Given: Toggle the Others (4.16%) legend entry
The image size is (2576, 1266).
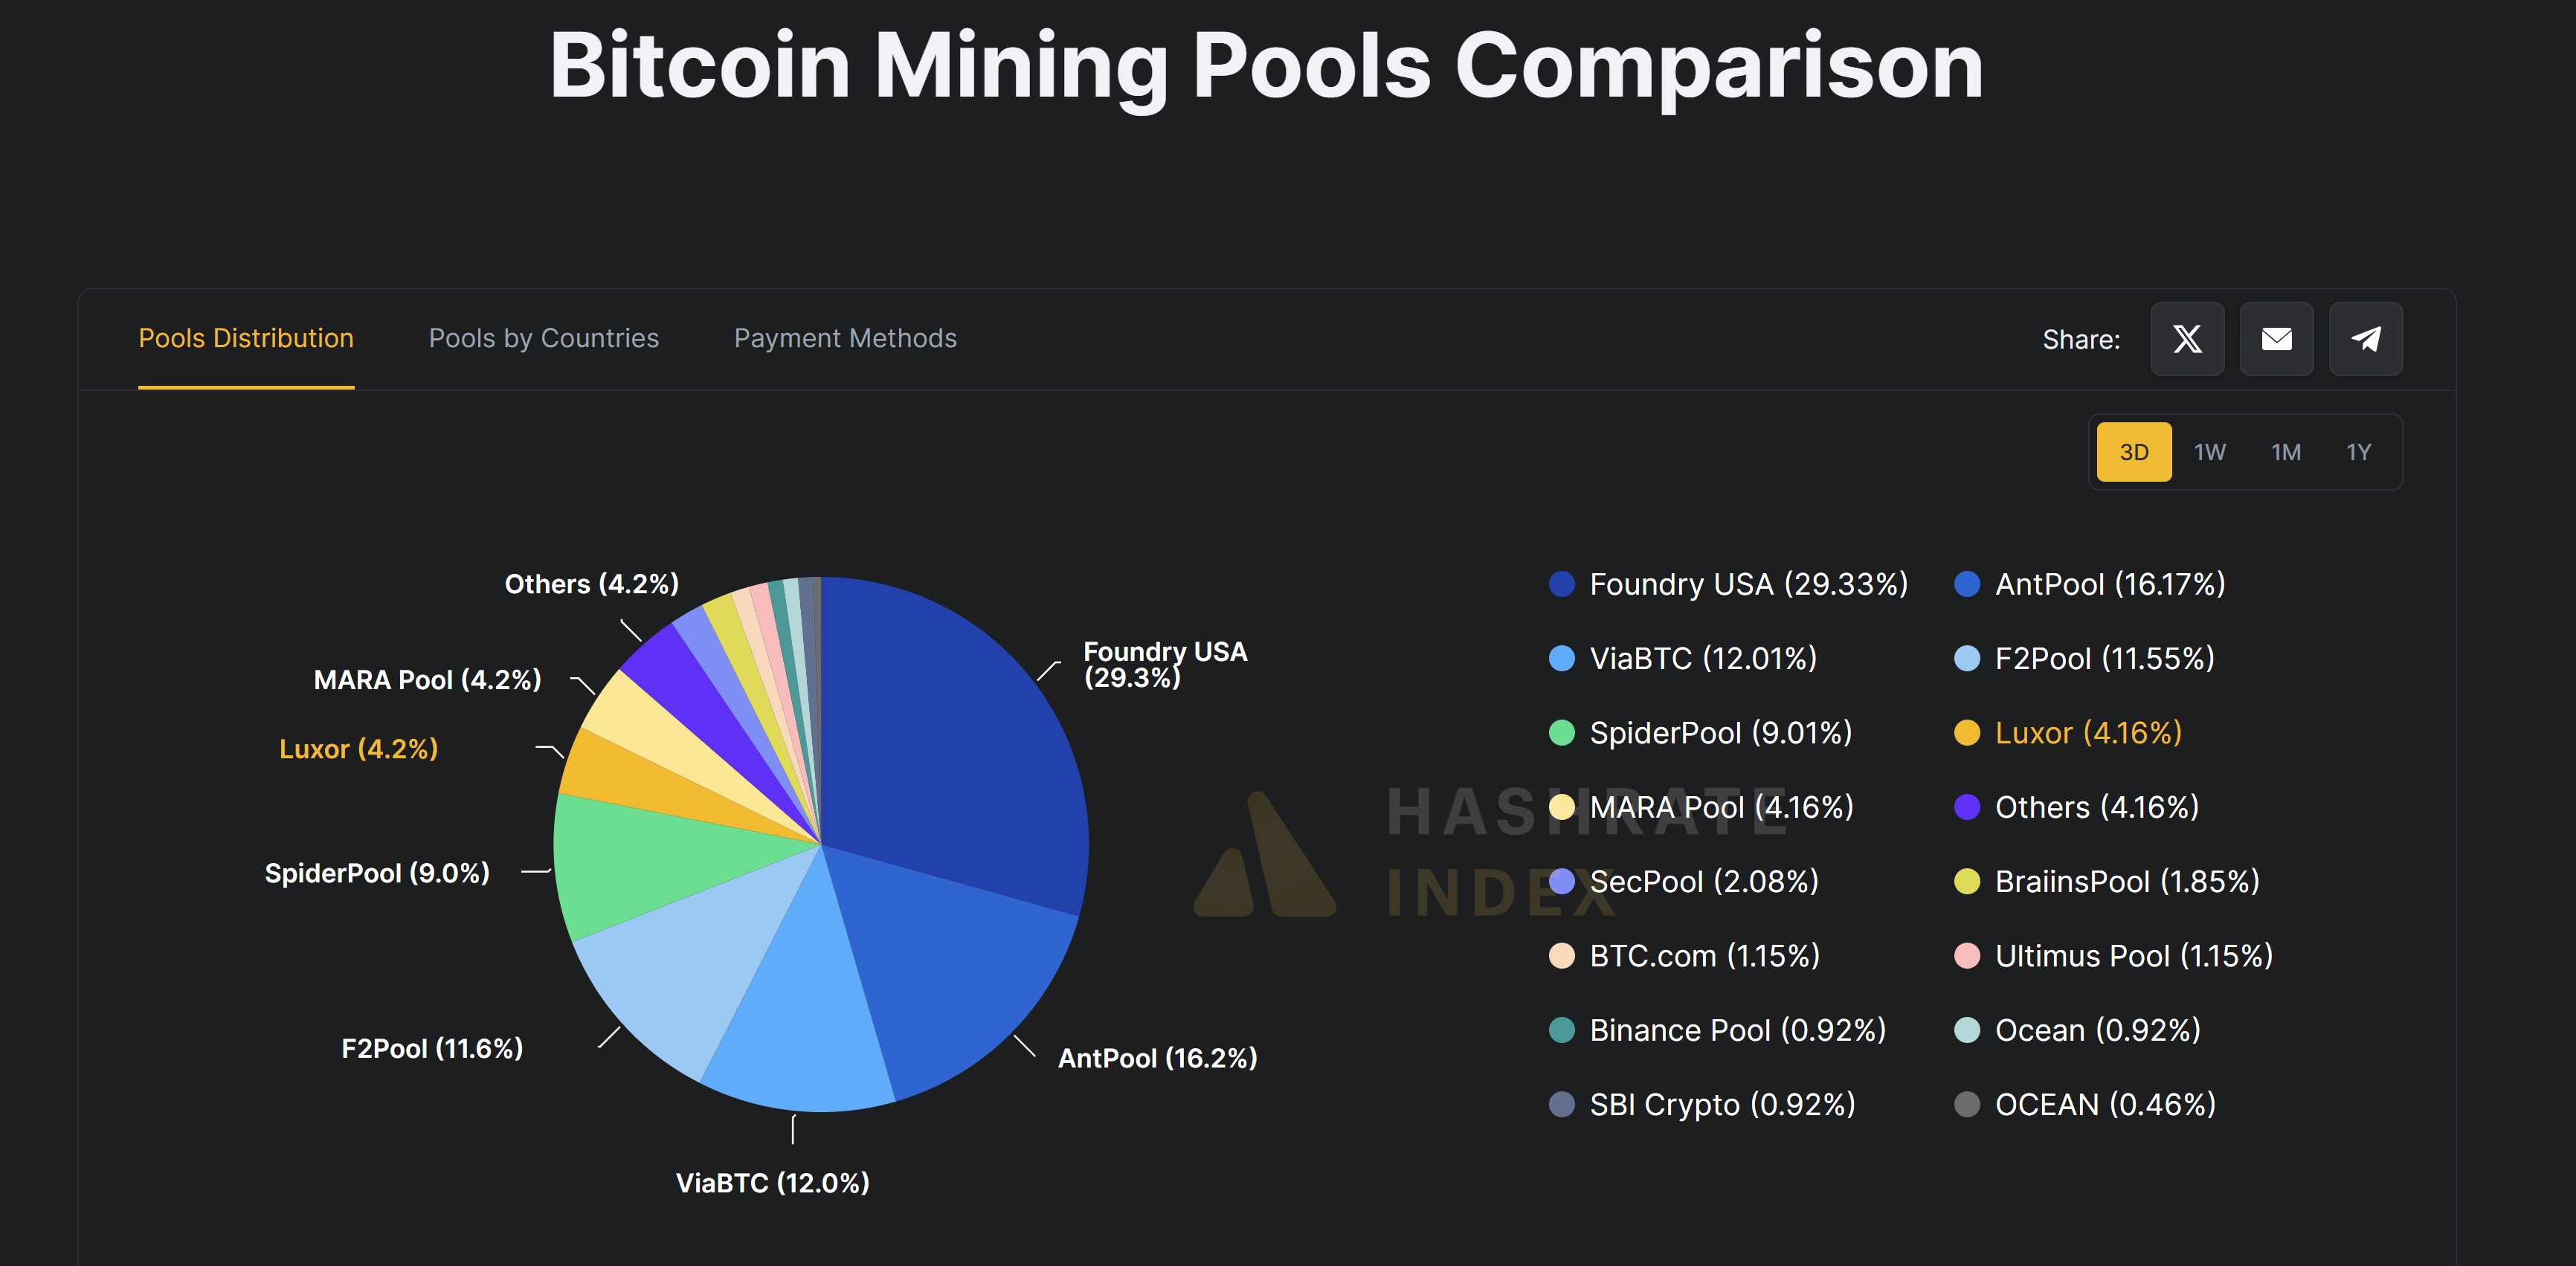Looking at the screenshot, I should pyautogui.click(x=2096, y=807).
